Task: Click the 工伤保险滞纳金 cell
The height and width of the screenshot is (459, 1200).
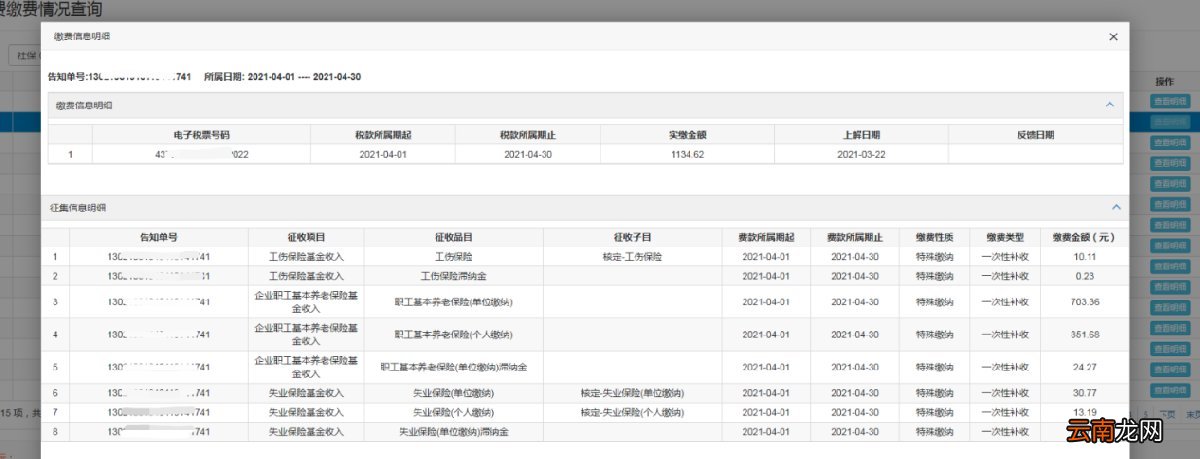Action: [453, 275]
